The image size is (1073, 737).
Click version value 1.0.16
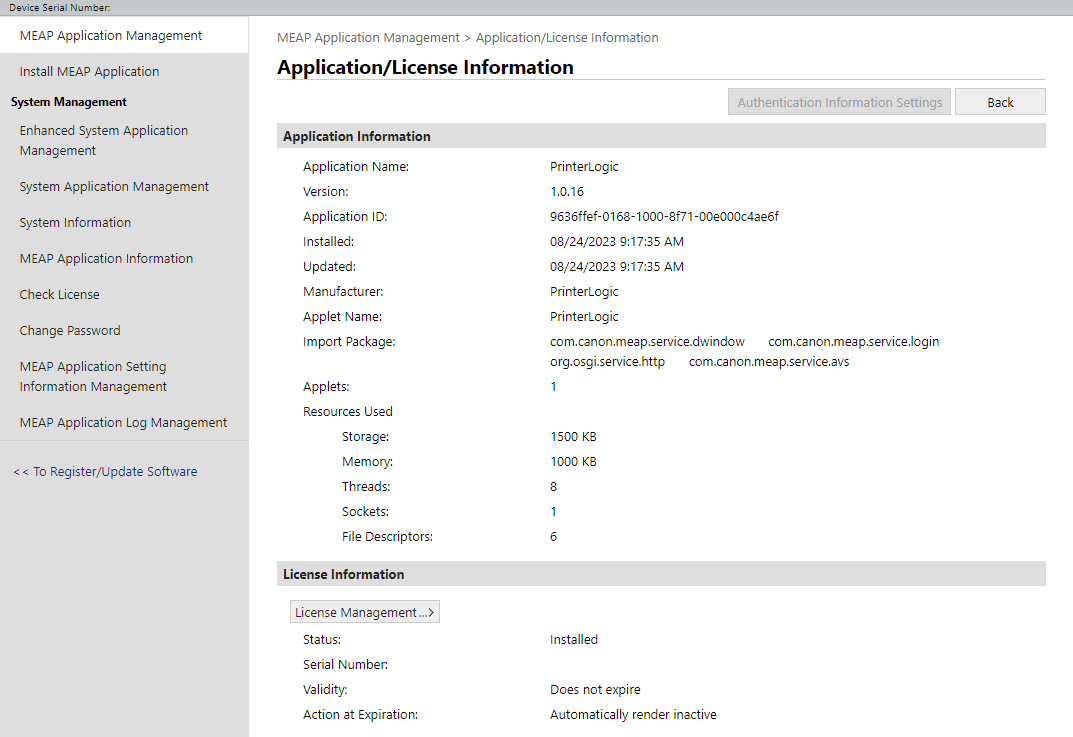pyautogui.click(x=567, y=192)
